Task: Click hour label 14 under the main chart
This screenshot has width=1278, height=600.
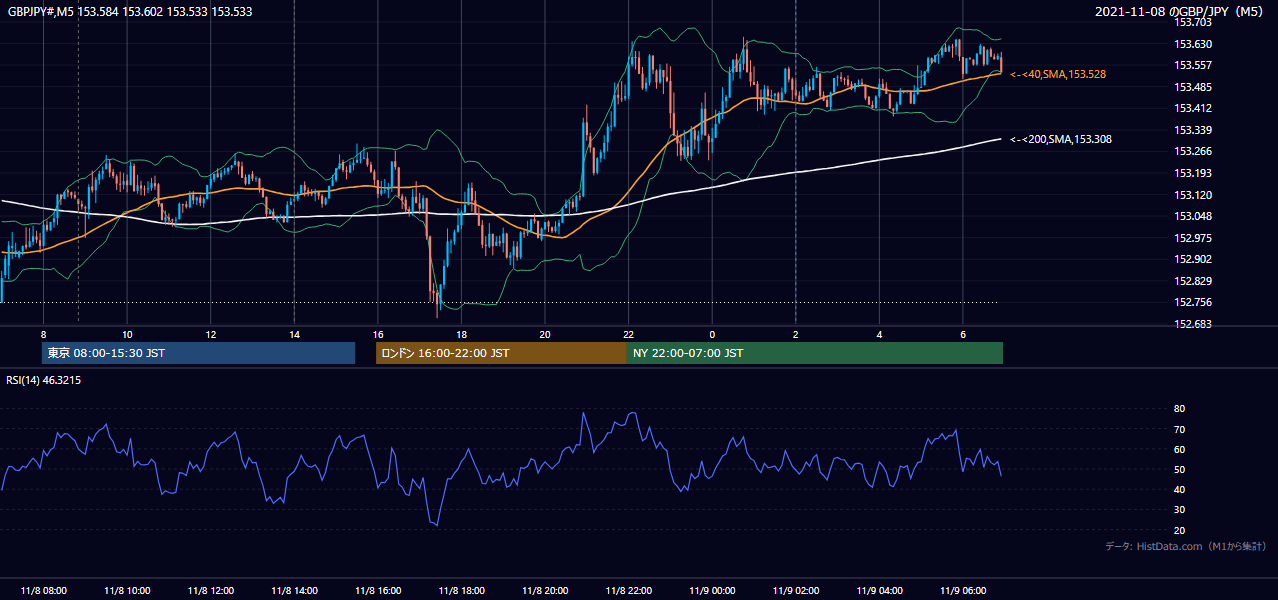Action: (294, 334)
